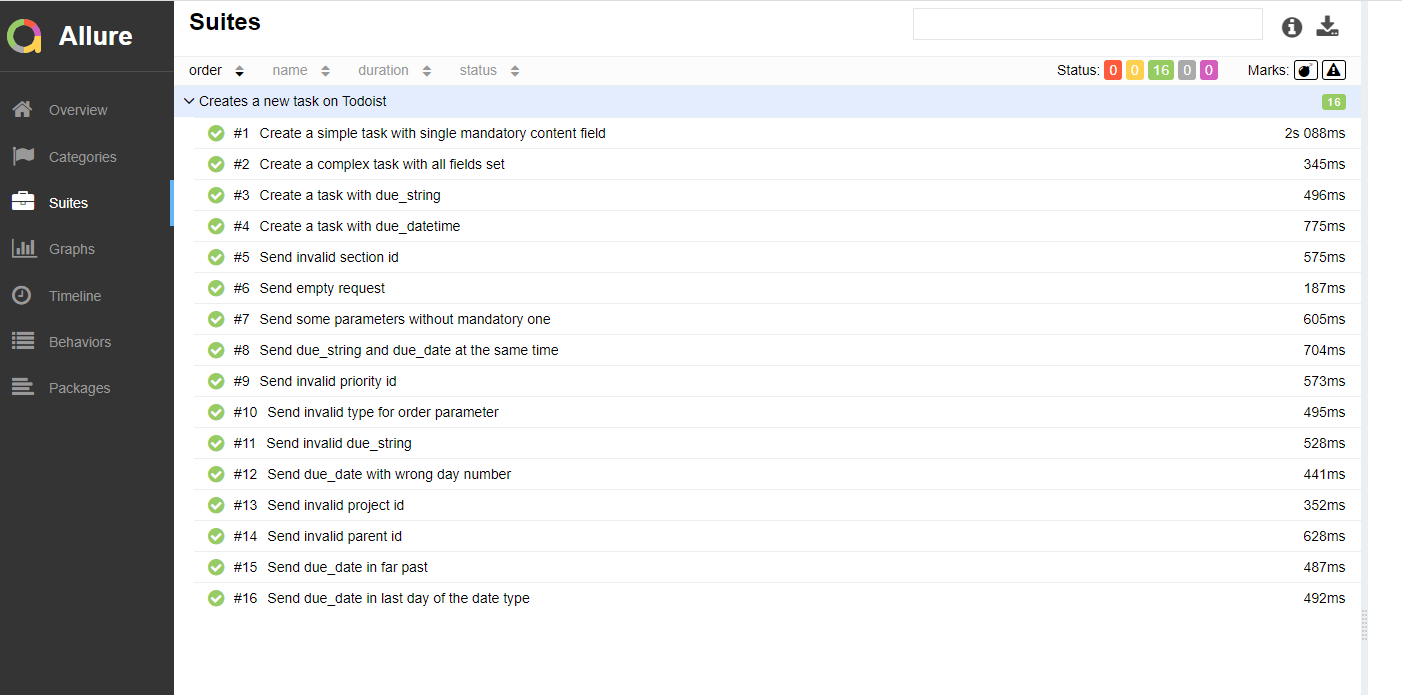Image resolution: width=1402 pixels, height=695 pixels.
Task: Show the info tooltip icon
Action: click(1292, 27)
